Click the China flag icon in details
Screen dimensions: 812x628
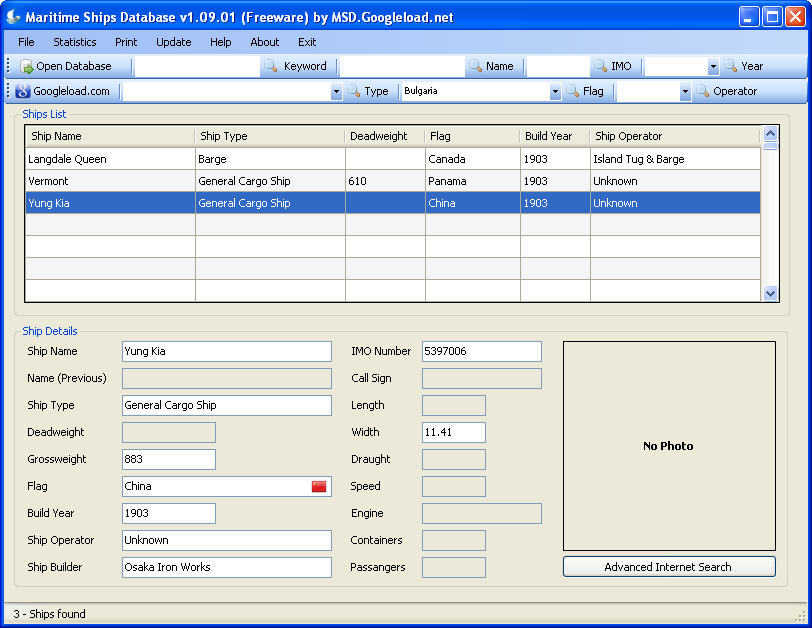point(319,486)
